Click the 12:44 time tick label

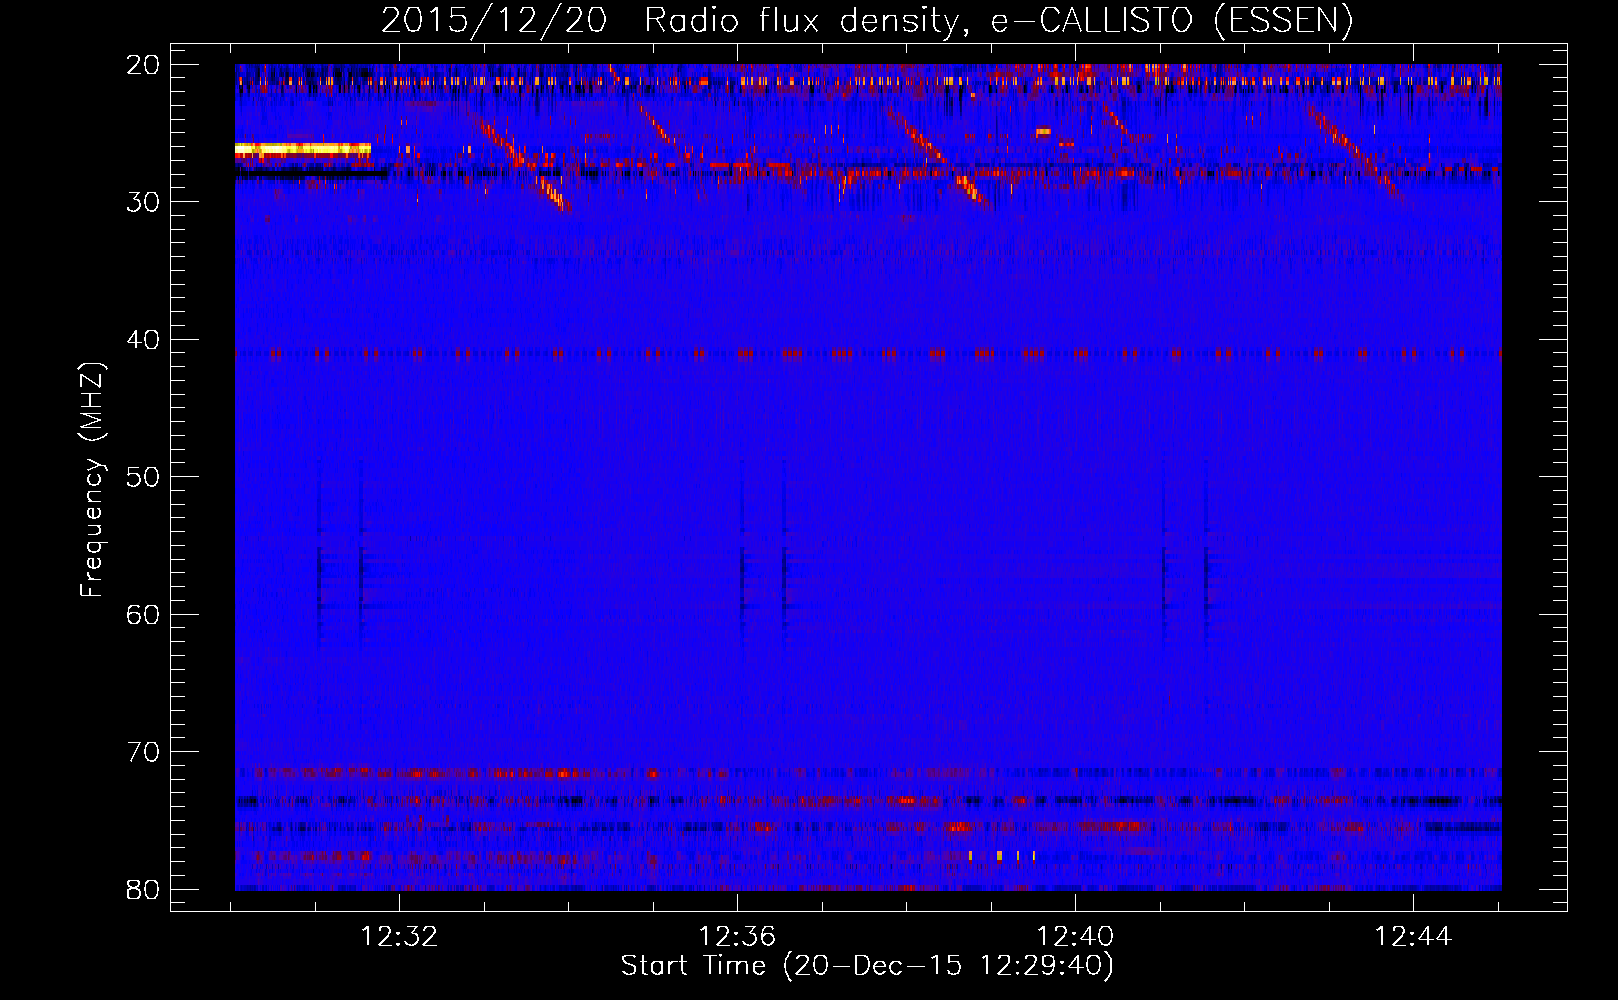click(x=1412, y=937)
